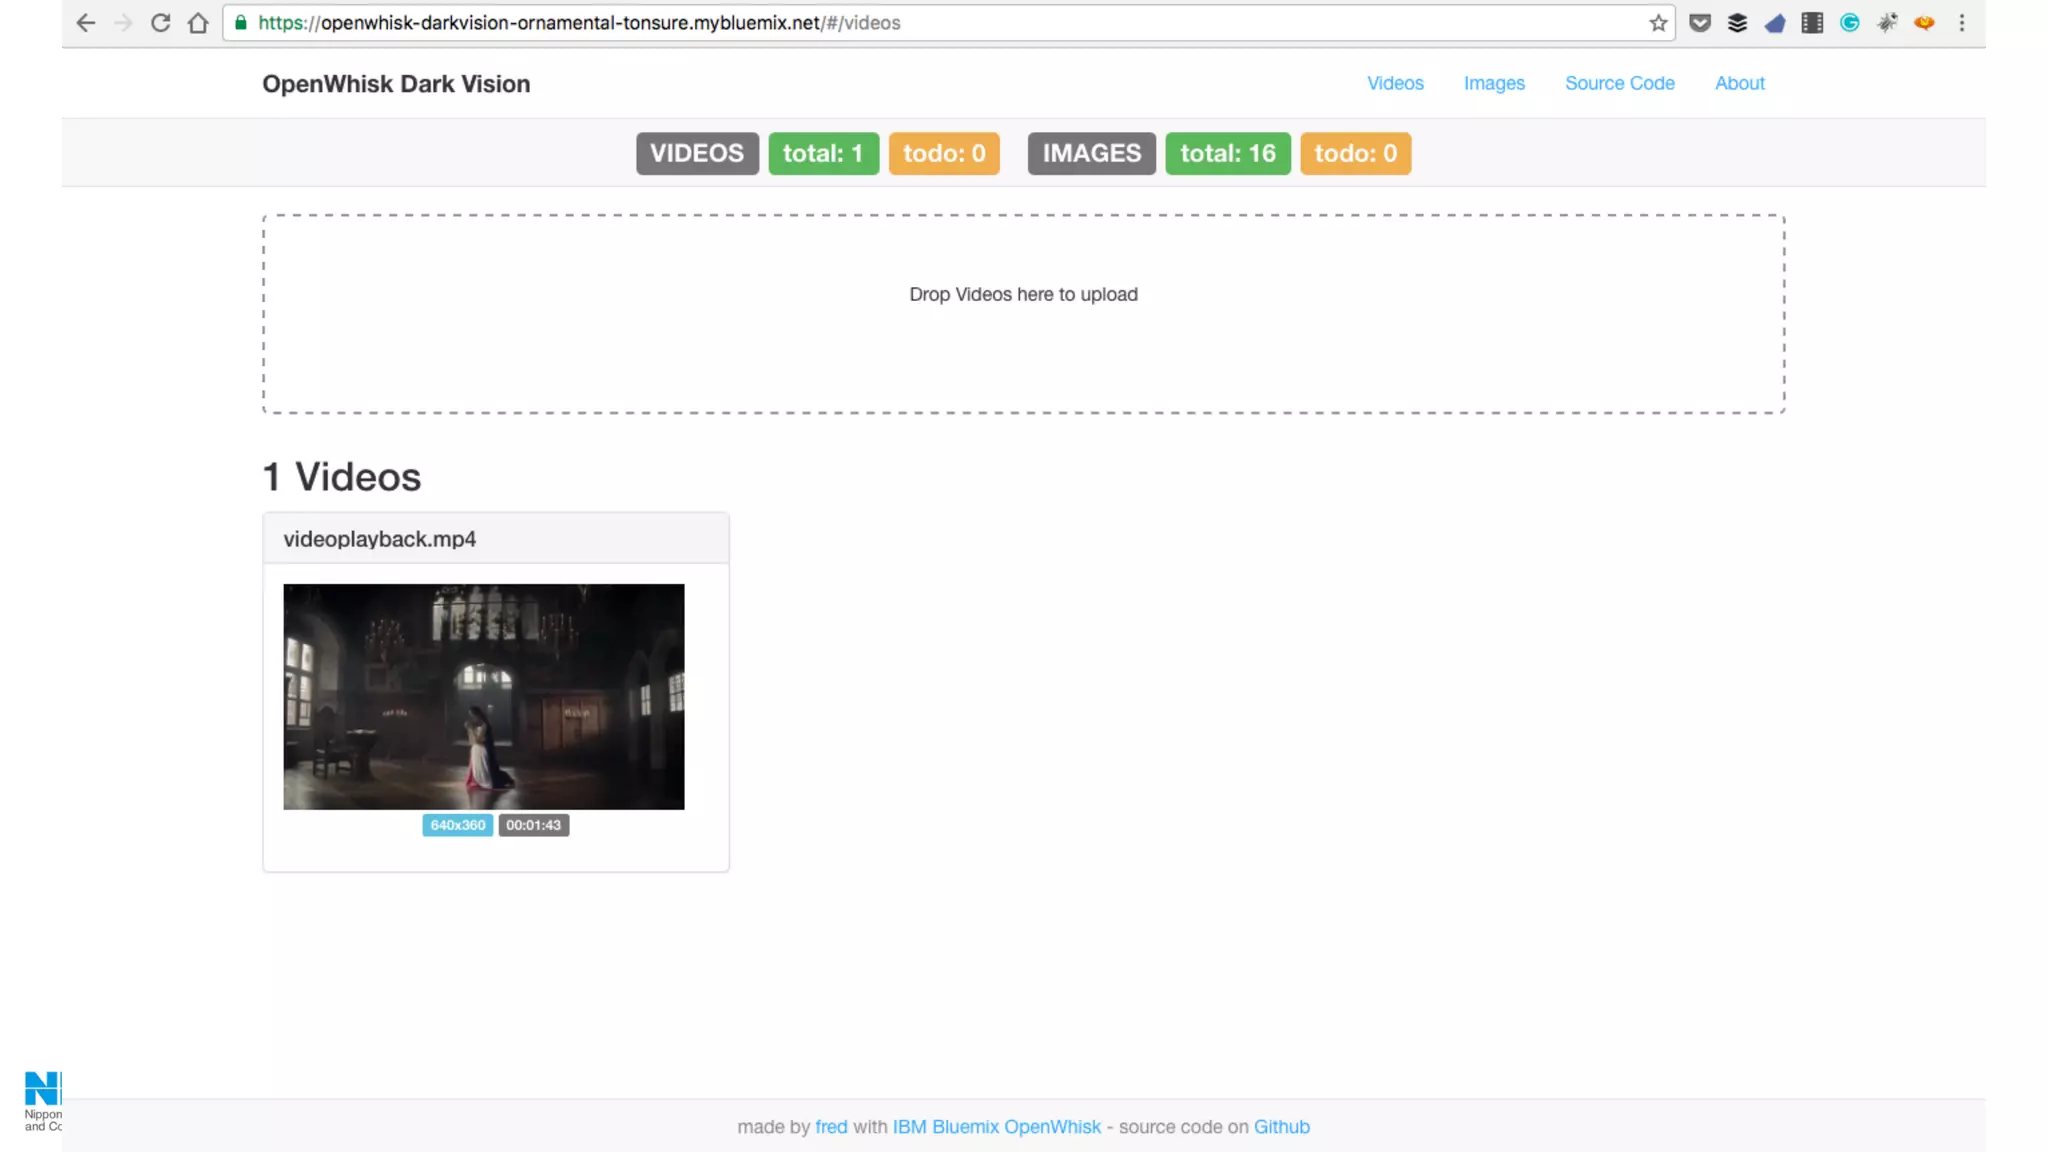The image size is (2048, 1152).
Task: Go to the About page
Action: [x=1739, y=84]
